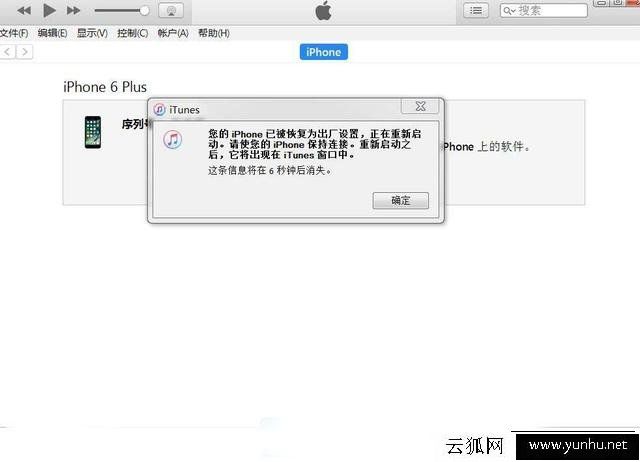Select the blue iPhone tab
The image size is (640, 462).
tap(324, 52)
